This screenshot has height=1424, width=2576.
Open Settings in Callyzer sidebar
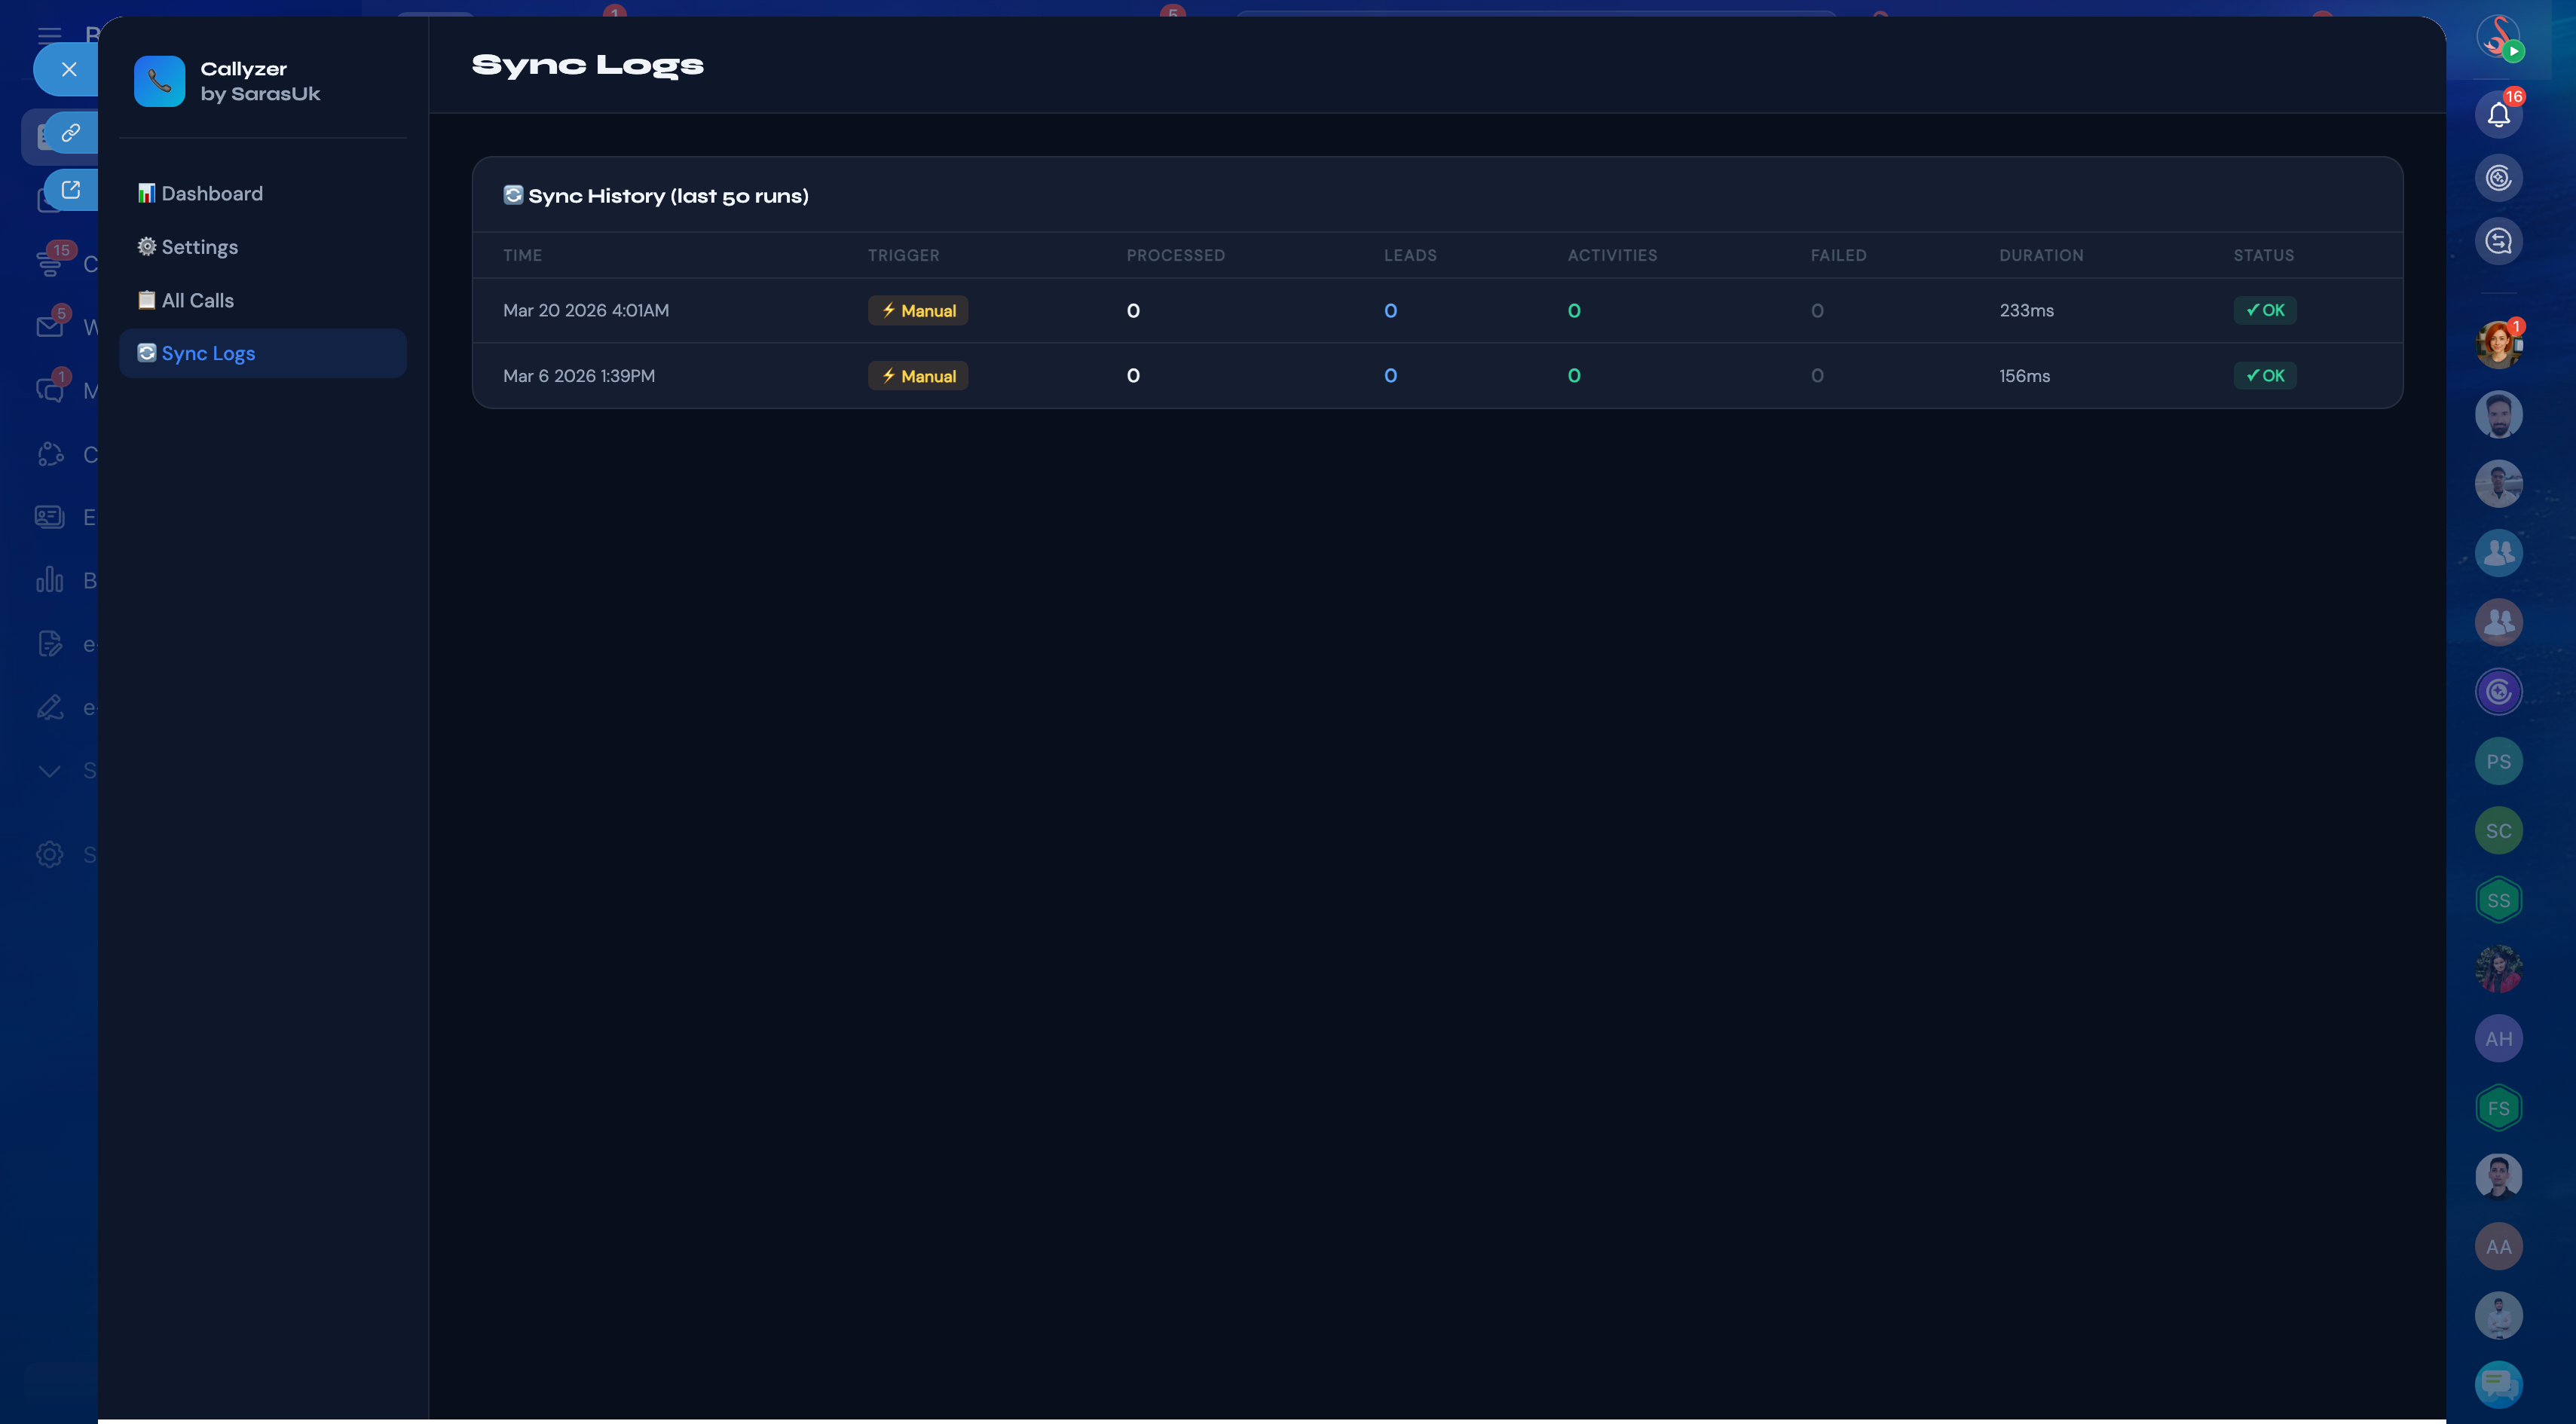tap(199, 247)
